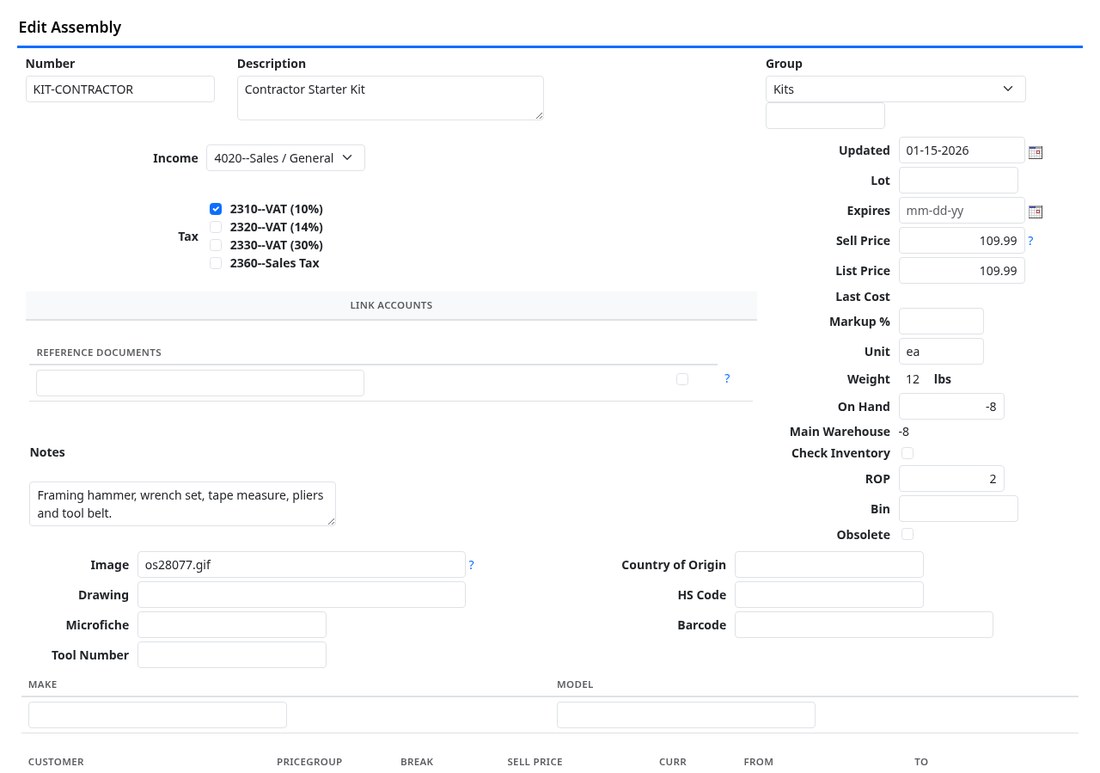Open the Group dropdown showing Kits

tap(895, 89)
